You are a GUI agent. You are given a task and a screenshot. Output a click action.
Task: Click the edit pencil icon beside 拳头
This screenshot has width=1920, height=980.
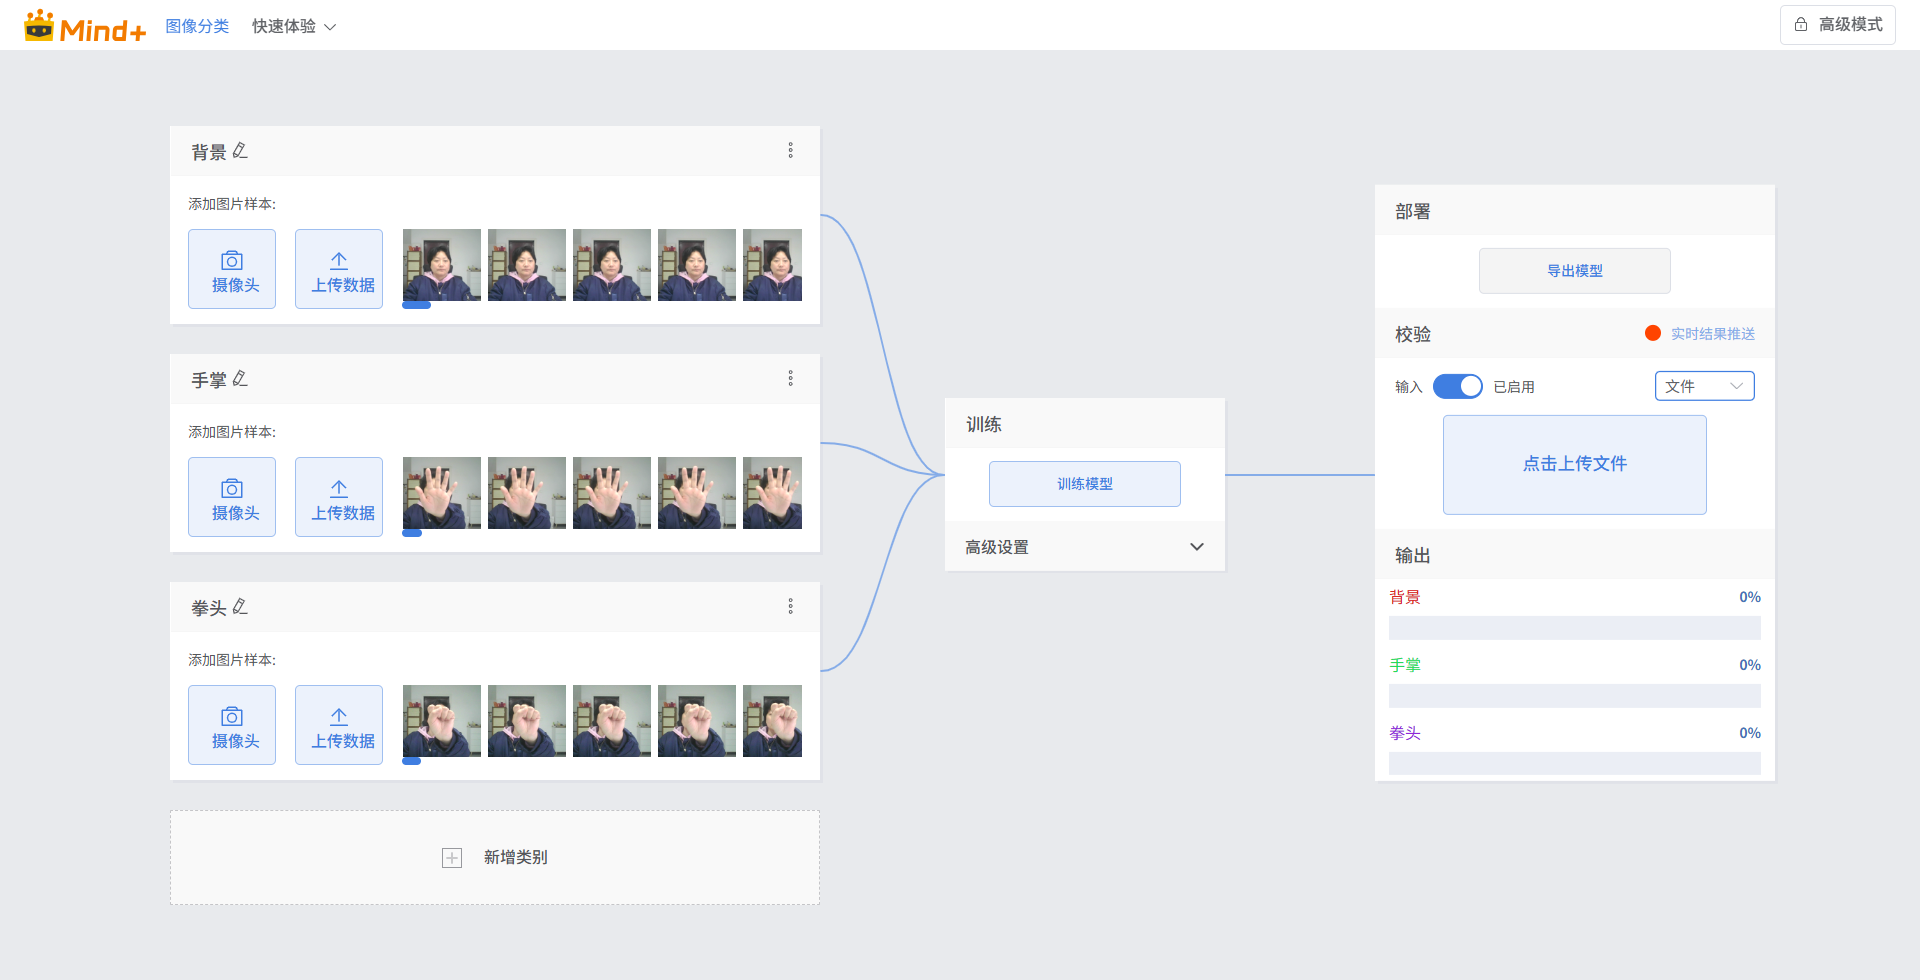tap(240, 607)
